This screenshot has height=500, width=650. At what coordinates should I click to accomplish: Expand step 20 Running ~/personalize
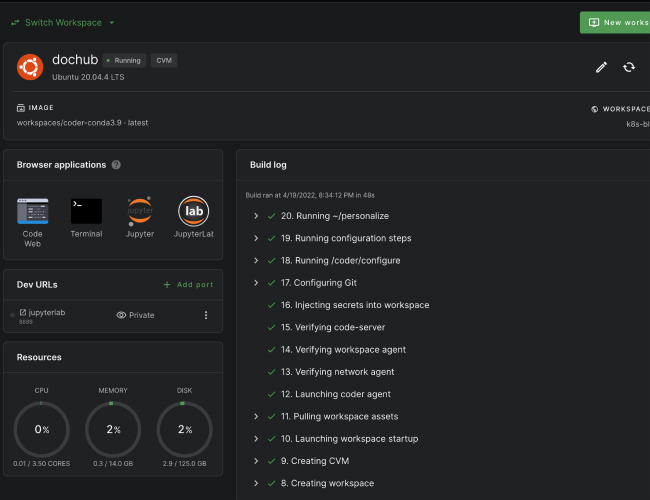pos(256,216)
